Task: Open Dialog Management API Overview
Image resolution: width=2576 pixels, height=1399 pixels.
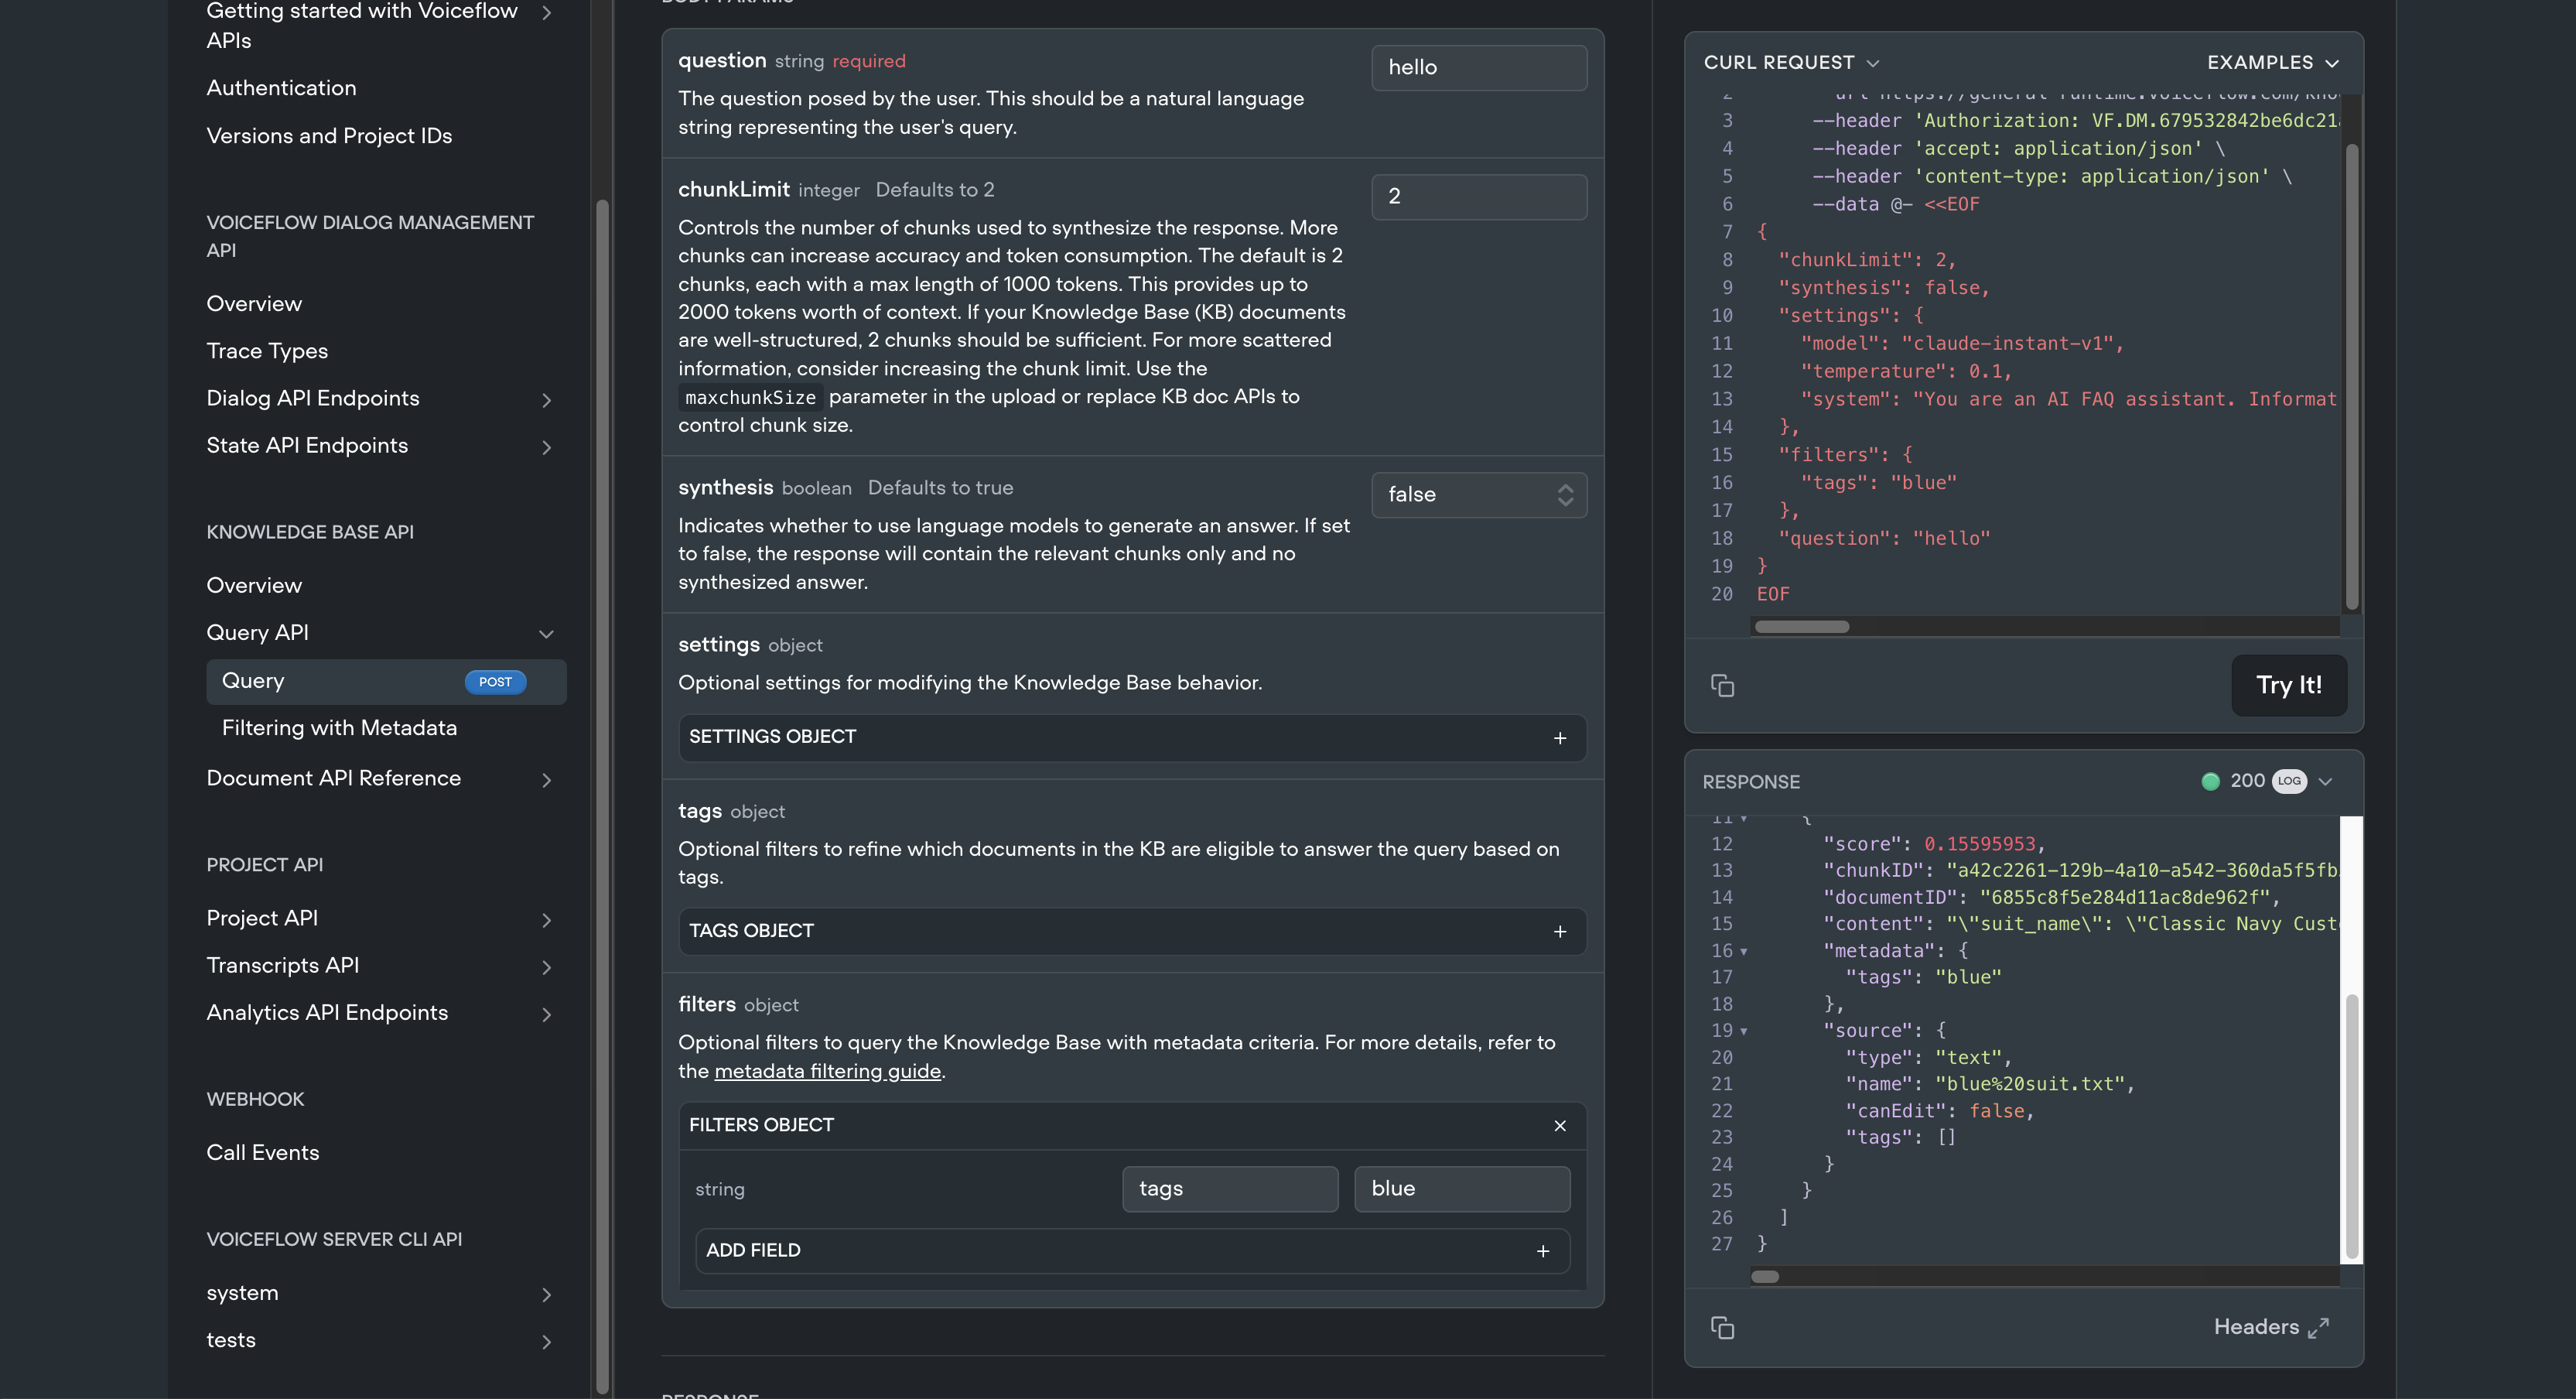Action: pos(254,304)
